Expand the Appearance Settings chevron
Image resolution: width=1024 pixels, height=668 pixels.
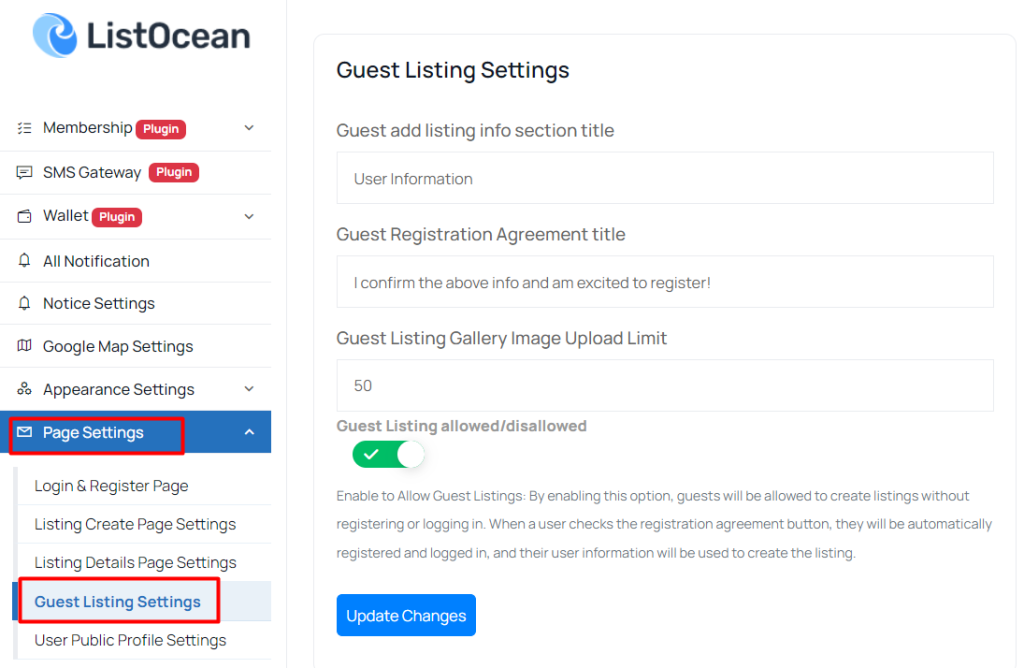[x=249, y=389]
